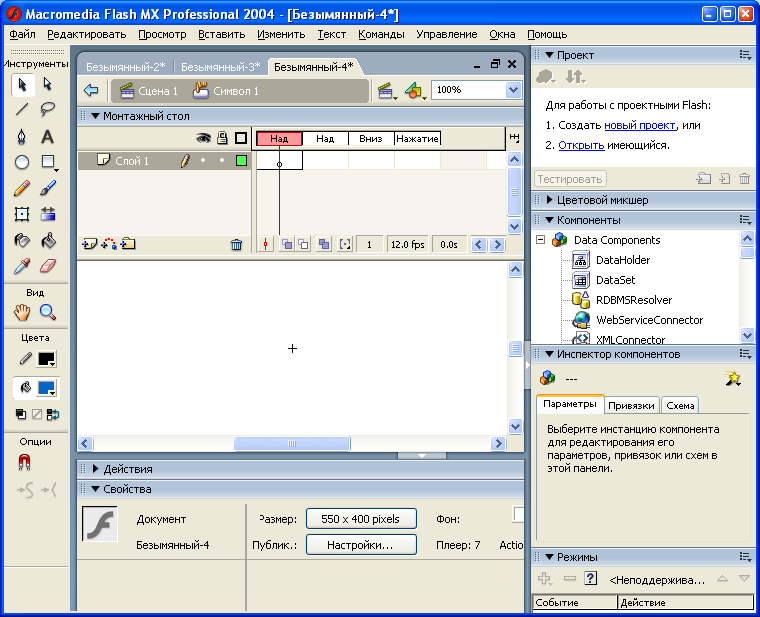760x617 pixels.
Task: Click the Add Motion Guide icon
Action: tap(109, 244)
